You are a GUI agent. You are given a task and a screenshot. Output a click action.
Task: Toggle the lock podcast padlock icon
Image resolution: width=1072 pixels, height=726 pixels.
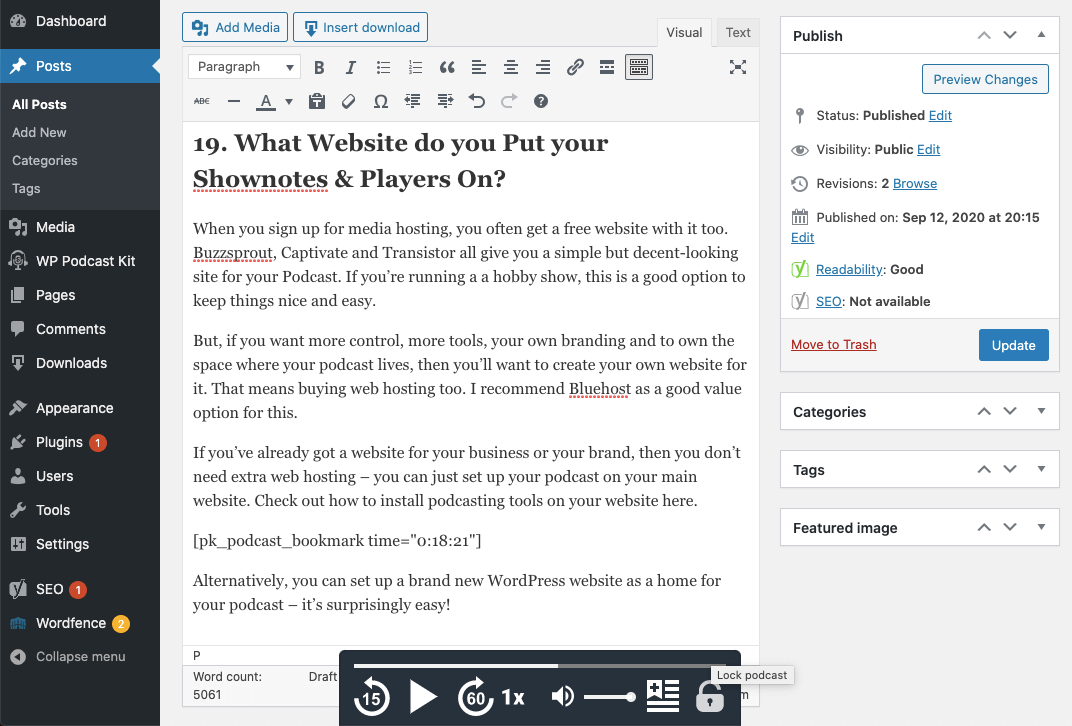click(710, 697)
